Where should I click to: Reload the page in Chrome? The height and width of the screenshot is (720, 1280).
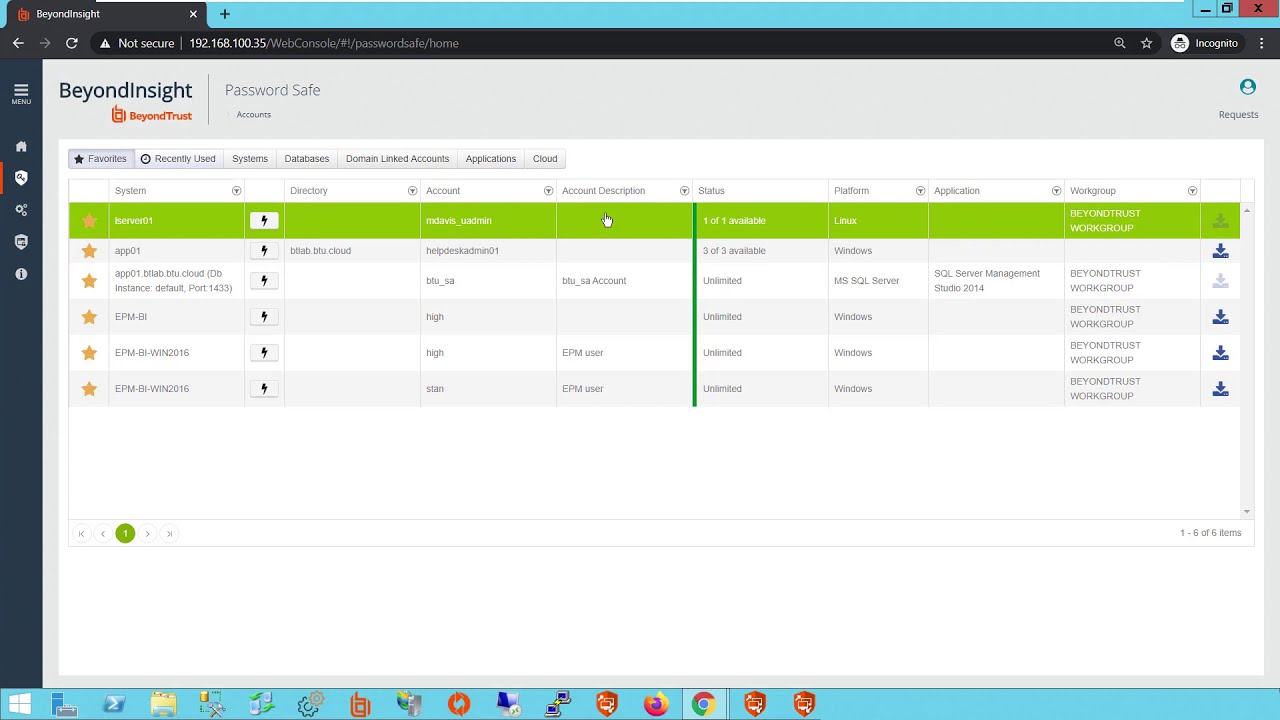72,43
